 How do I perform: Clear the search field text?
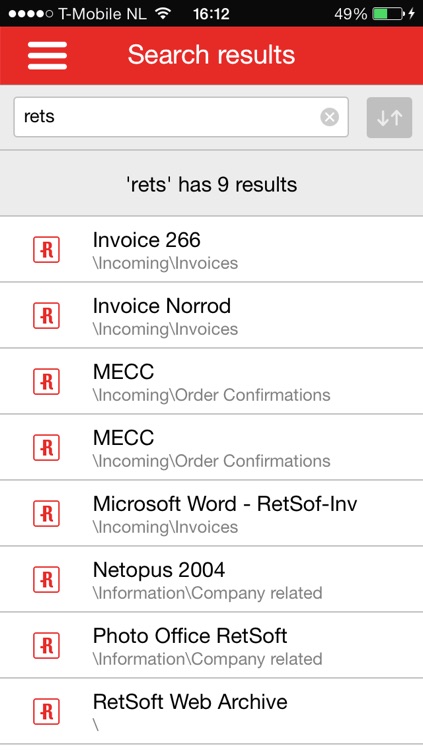[x=329, y=117]
